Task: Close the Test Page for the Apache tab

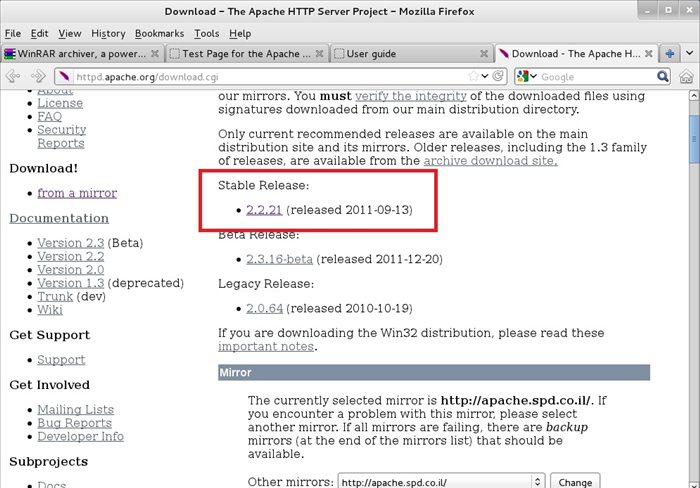Action: [319, 54]
